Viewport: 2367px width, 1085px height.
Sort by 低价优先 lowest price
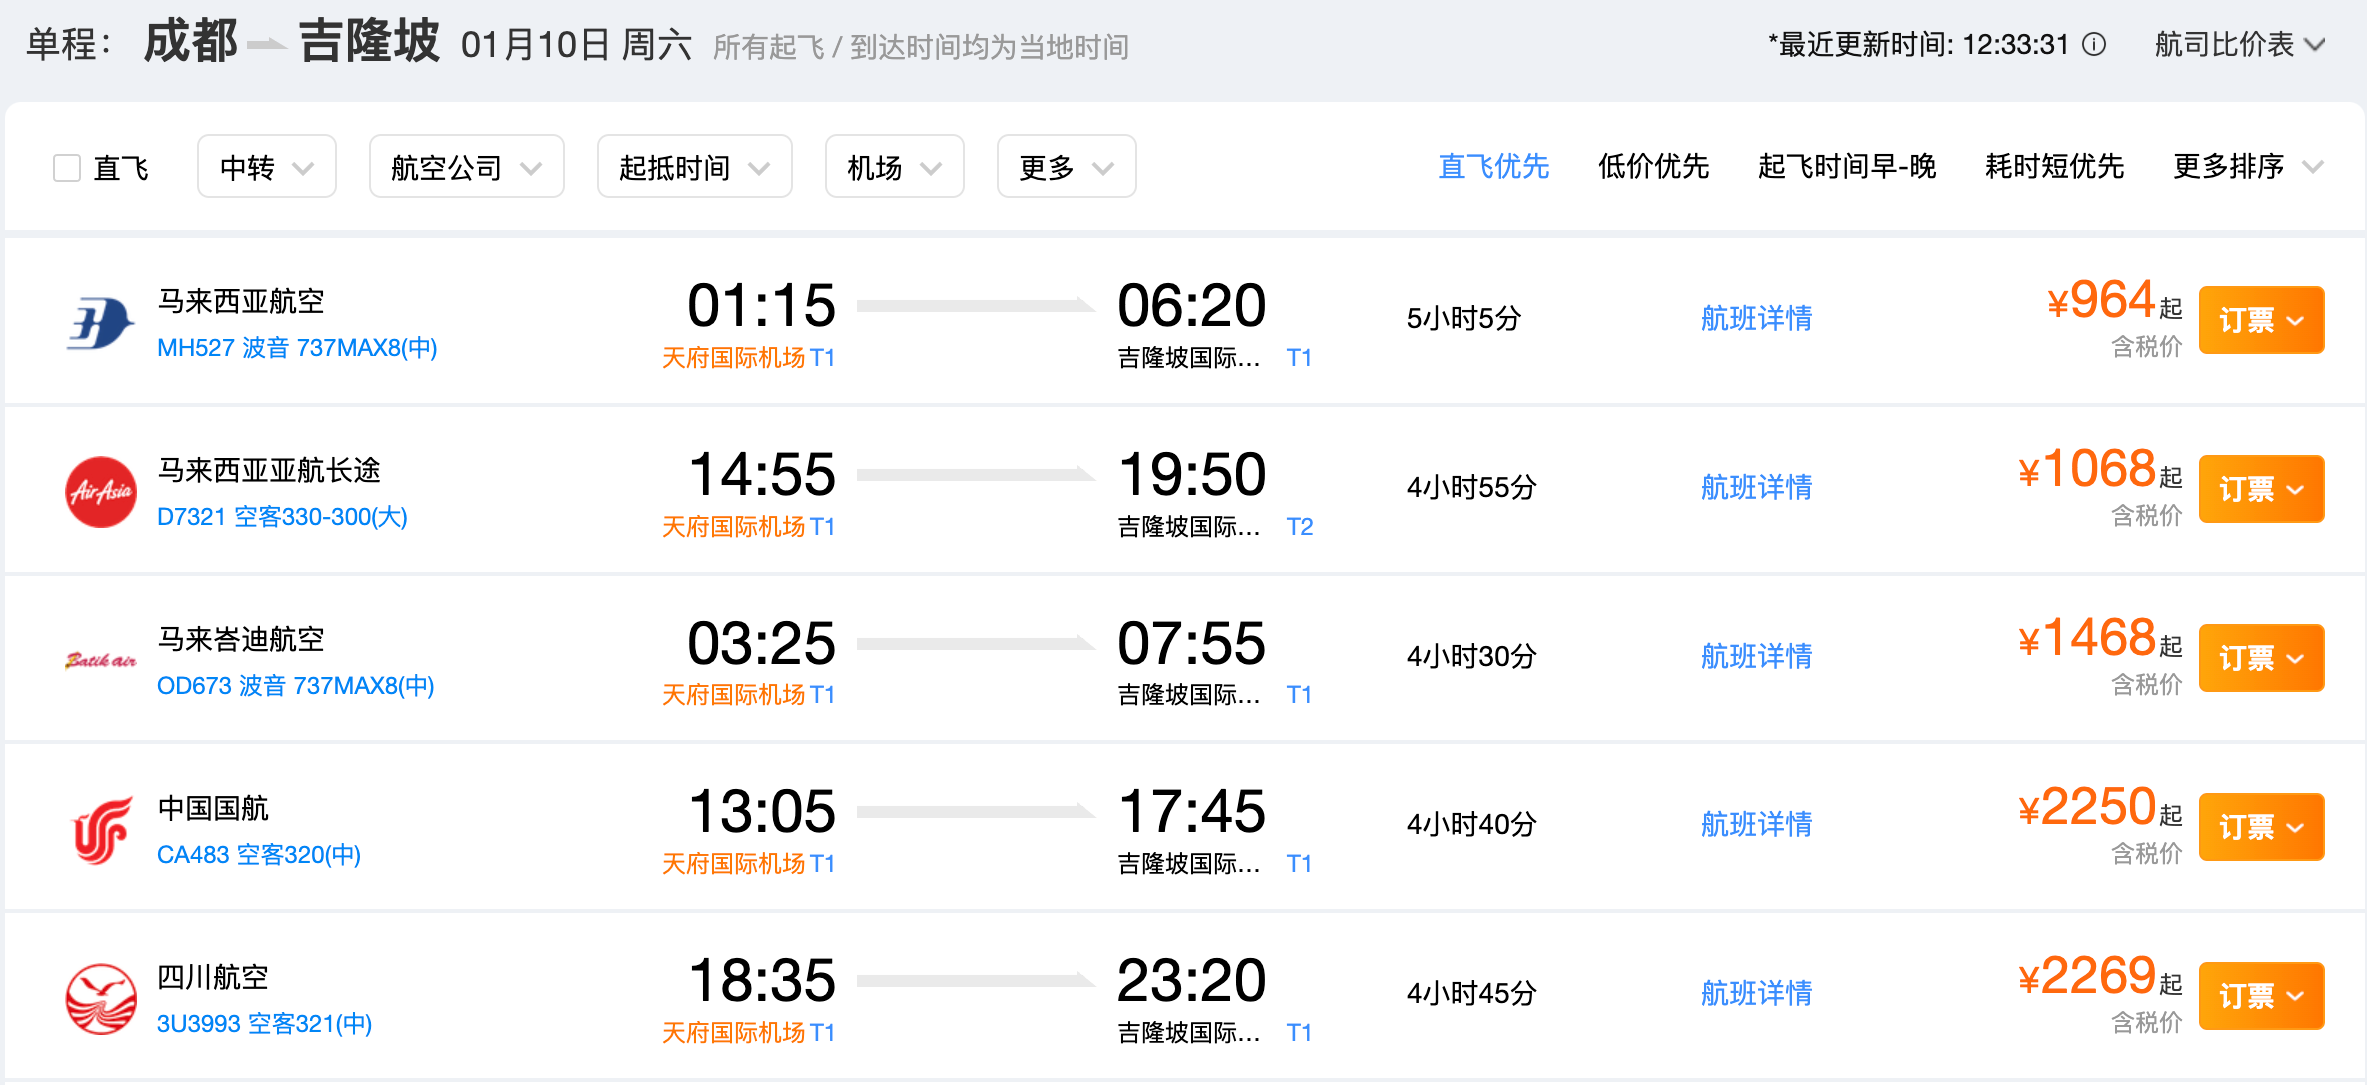pyautogui.click(x=1653, y=166)
